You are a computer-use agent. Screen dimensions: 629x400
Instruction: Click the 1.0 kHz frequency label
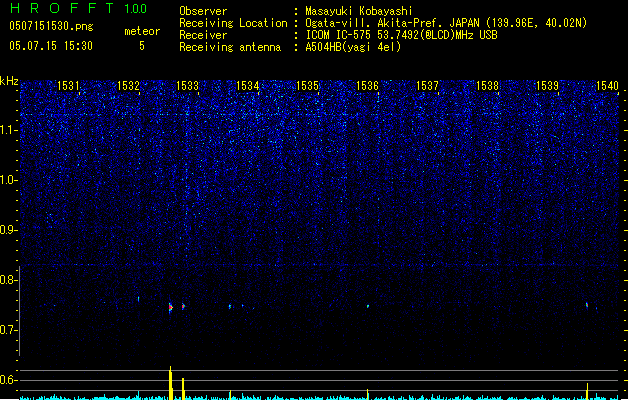tap(9, 180)
